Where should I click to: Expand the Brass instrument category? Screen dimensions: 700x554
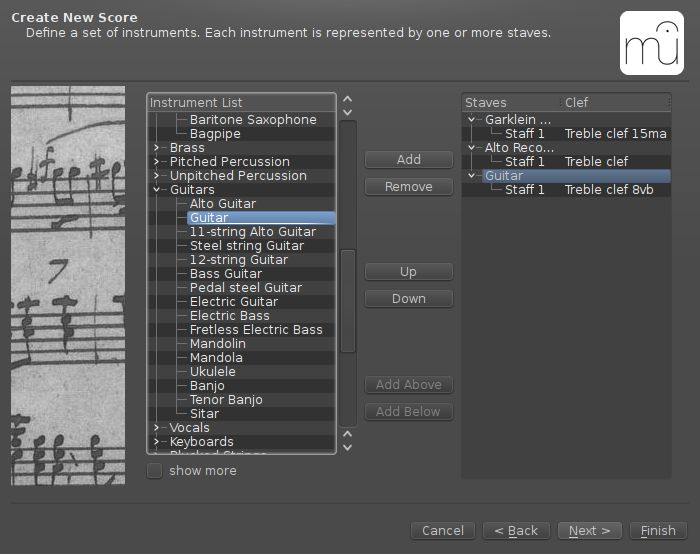click(x=157, y=148)
